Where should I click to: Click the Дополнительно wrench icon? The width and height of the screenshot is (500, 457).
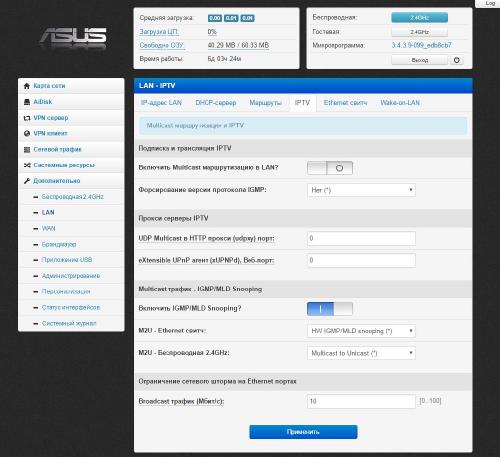tap(27, 181)
